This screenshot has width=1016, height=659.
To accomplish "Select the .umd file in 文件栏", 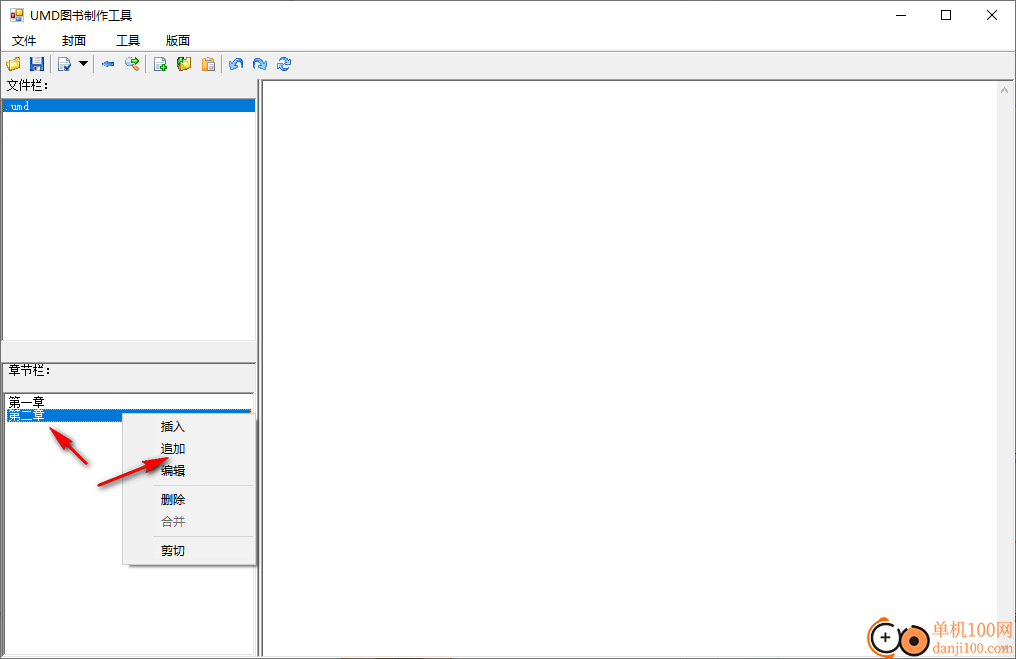I will coord(129,106).
